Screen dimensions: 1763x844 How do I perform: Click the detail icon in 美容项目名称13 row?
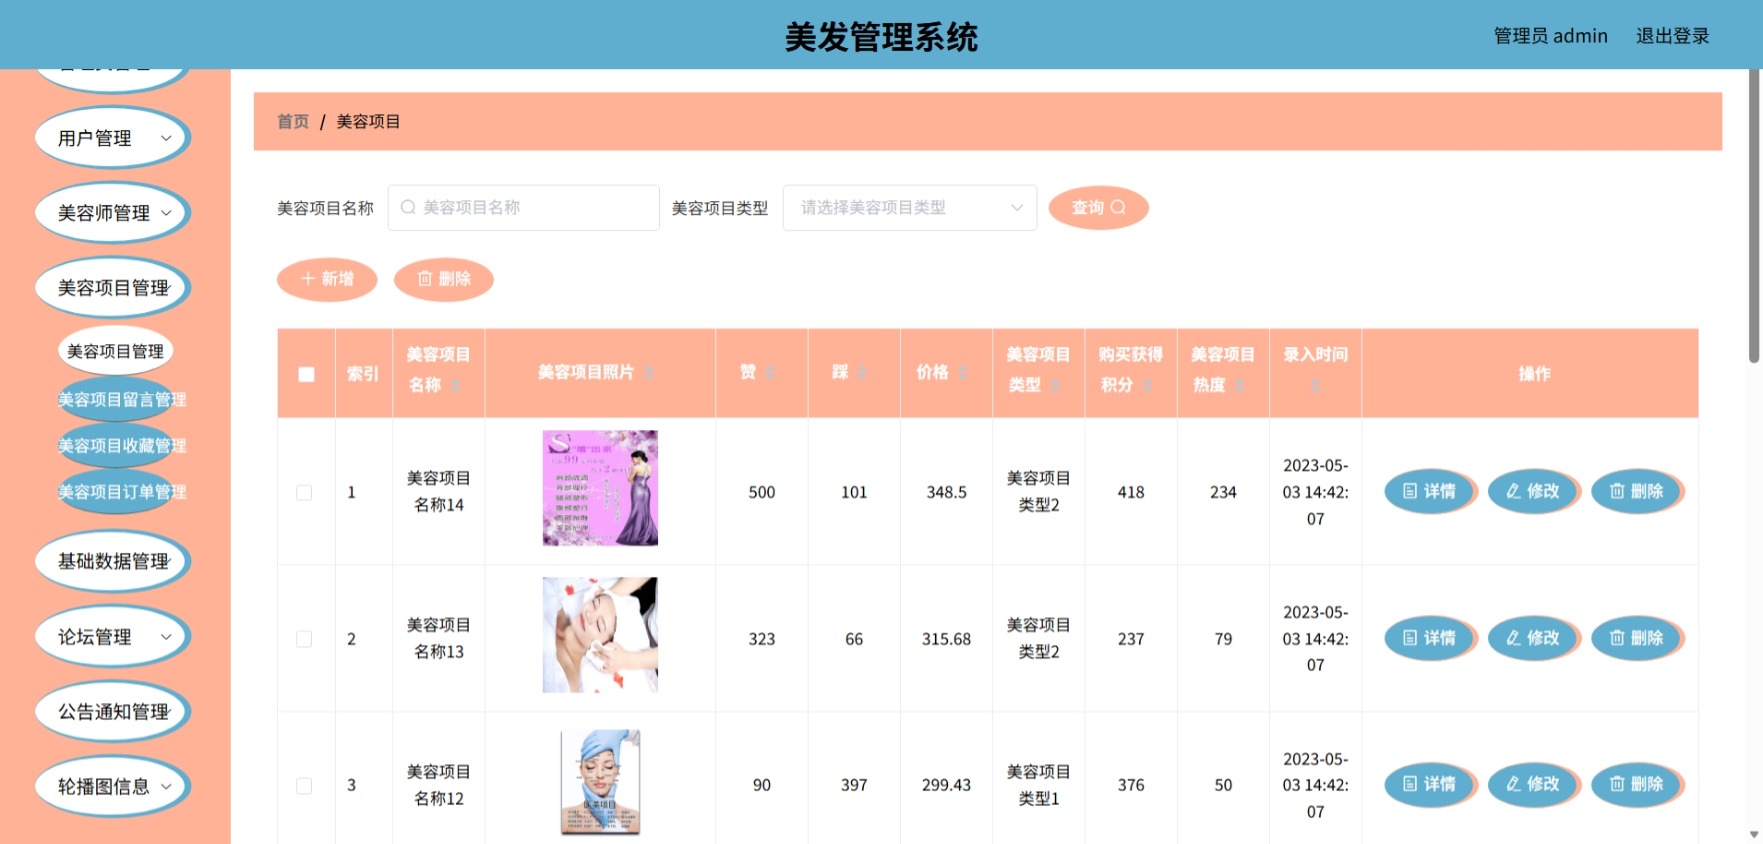(x=1410, y=638)
